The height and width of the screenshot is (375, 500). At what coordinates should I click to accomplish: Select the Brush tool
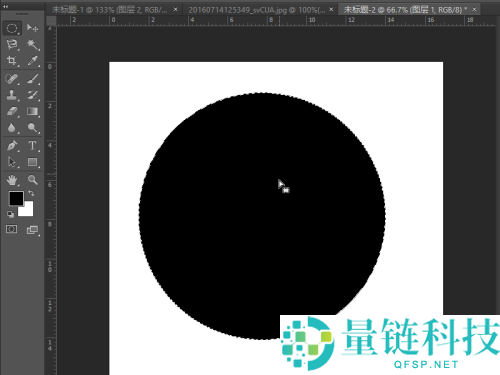(x=32, y=79)
